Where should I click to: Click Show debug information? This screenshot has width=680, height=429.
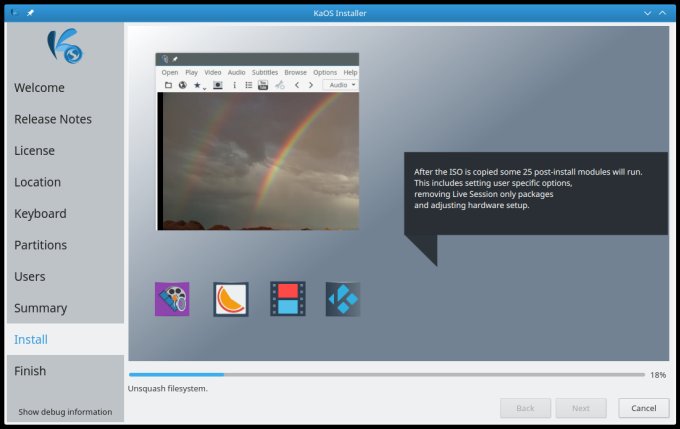(x=65, y=411)
